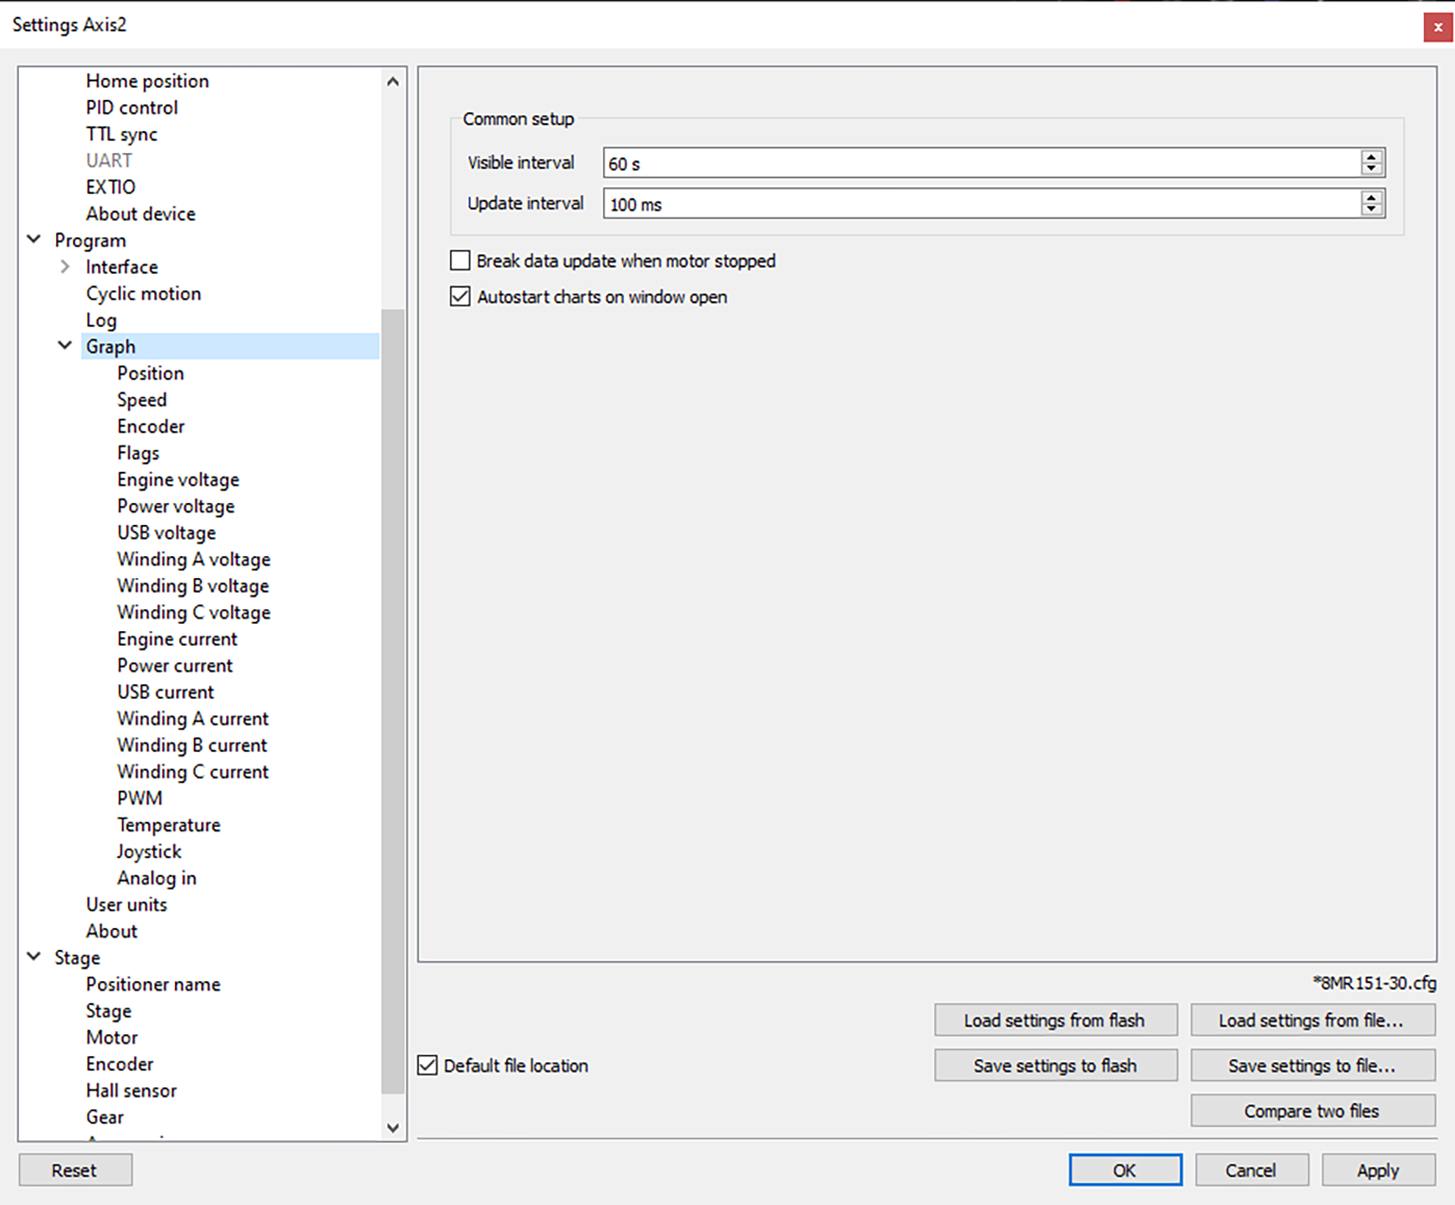1455x1205 pixels.
Task: Open the Temperature graph settings
Action: 168,825
